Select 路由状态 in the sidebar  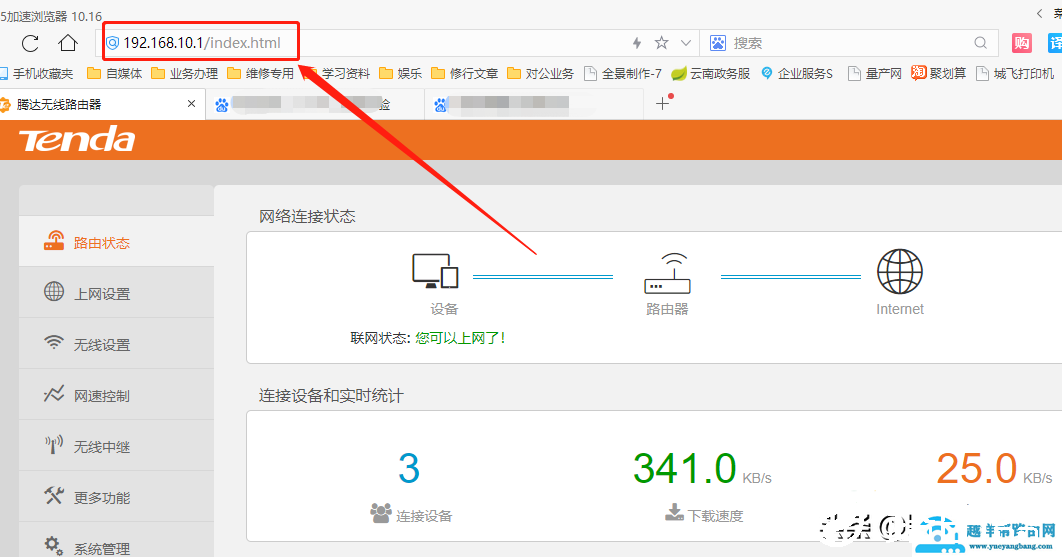(116, 241)
